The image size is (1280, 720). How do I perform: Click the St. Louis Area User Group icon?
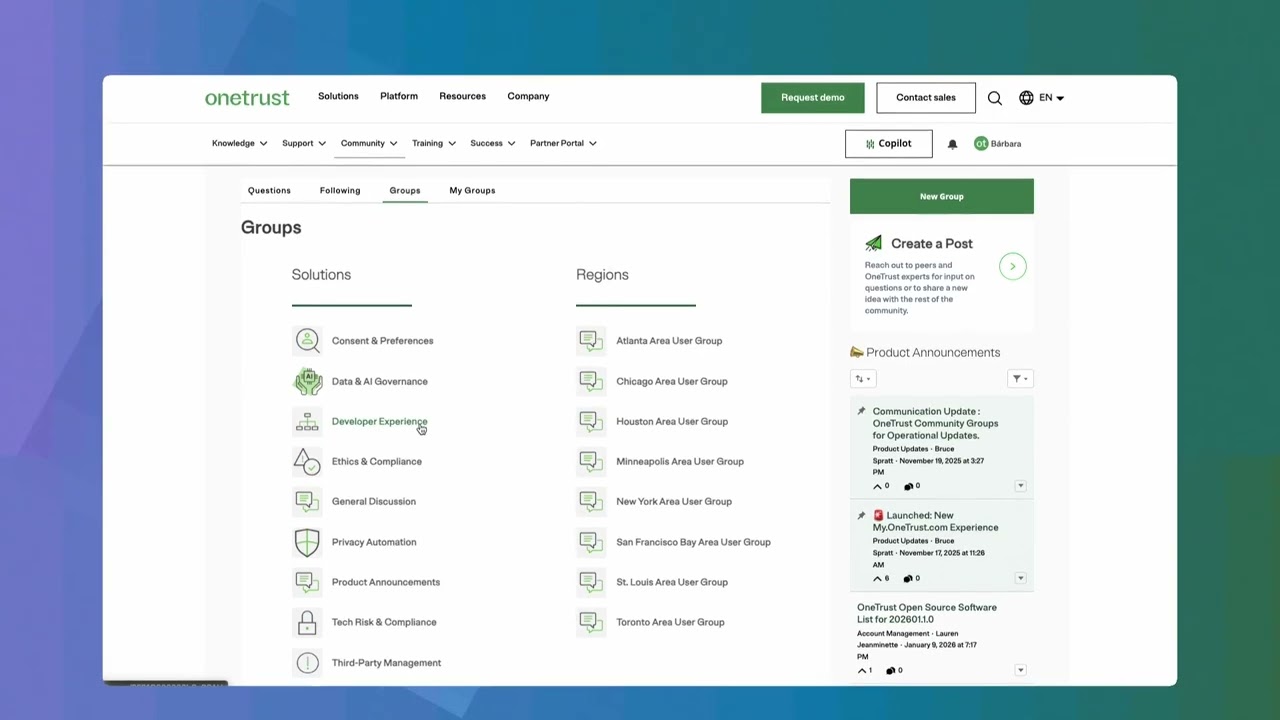(591, 582)
